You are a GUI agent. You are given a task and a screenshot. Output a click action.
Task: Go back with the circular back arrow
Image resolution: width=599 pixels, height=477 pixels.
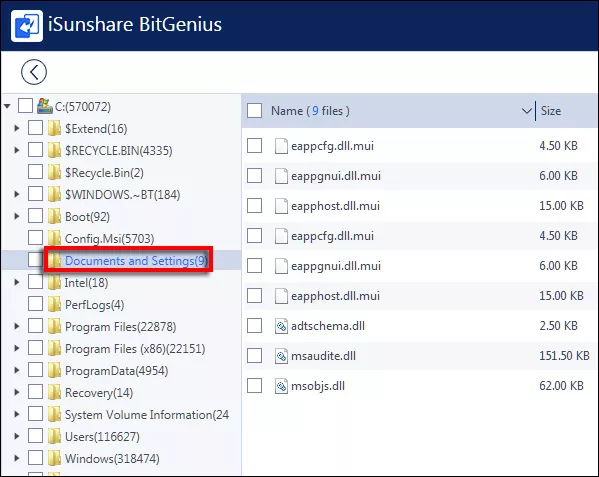(34, 72)
